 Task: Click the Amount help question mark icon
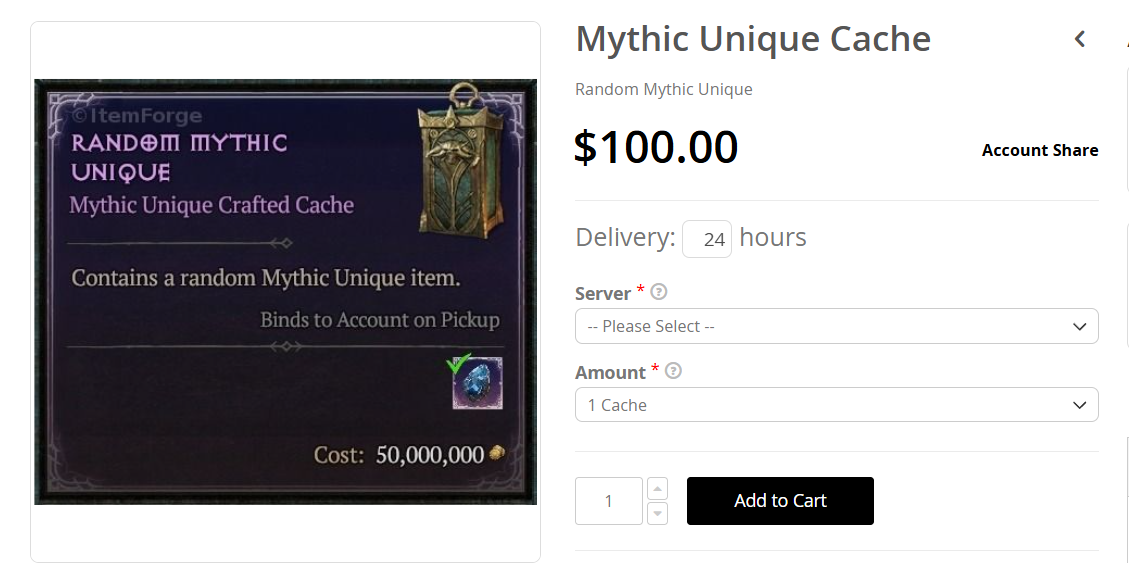click(673, 371)
